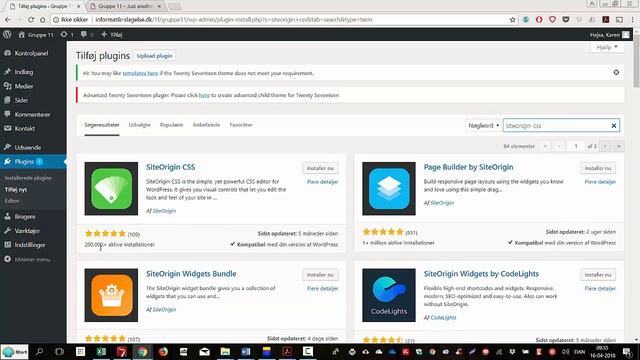Open SiteOrigin CSS title link
The image size is (640, 360).
point(171,167)
